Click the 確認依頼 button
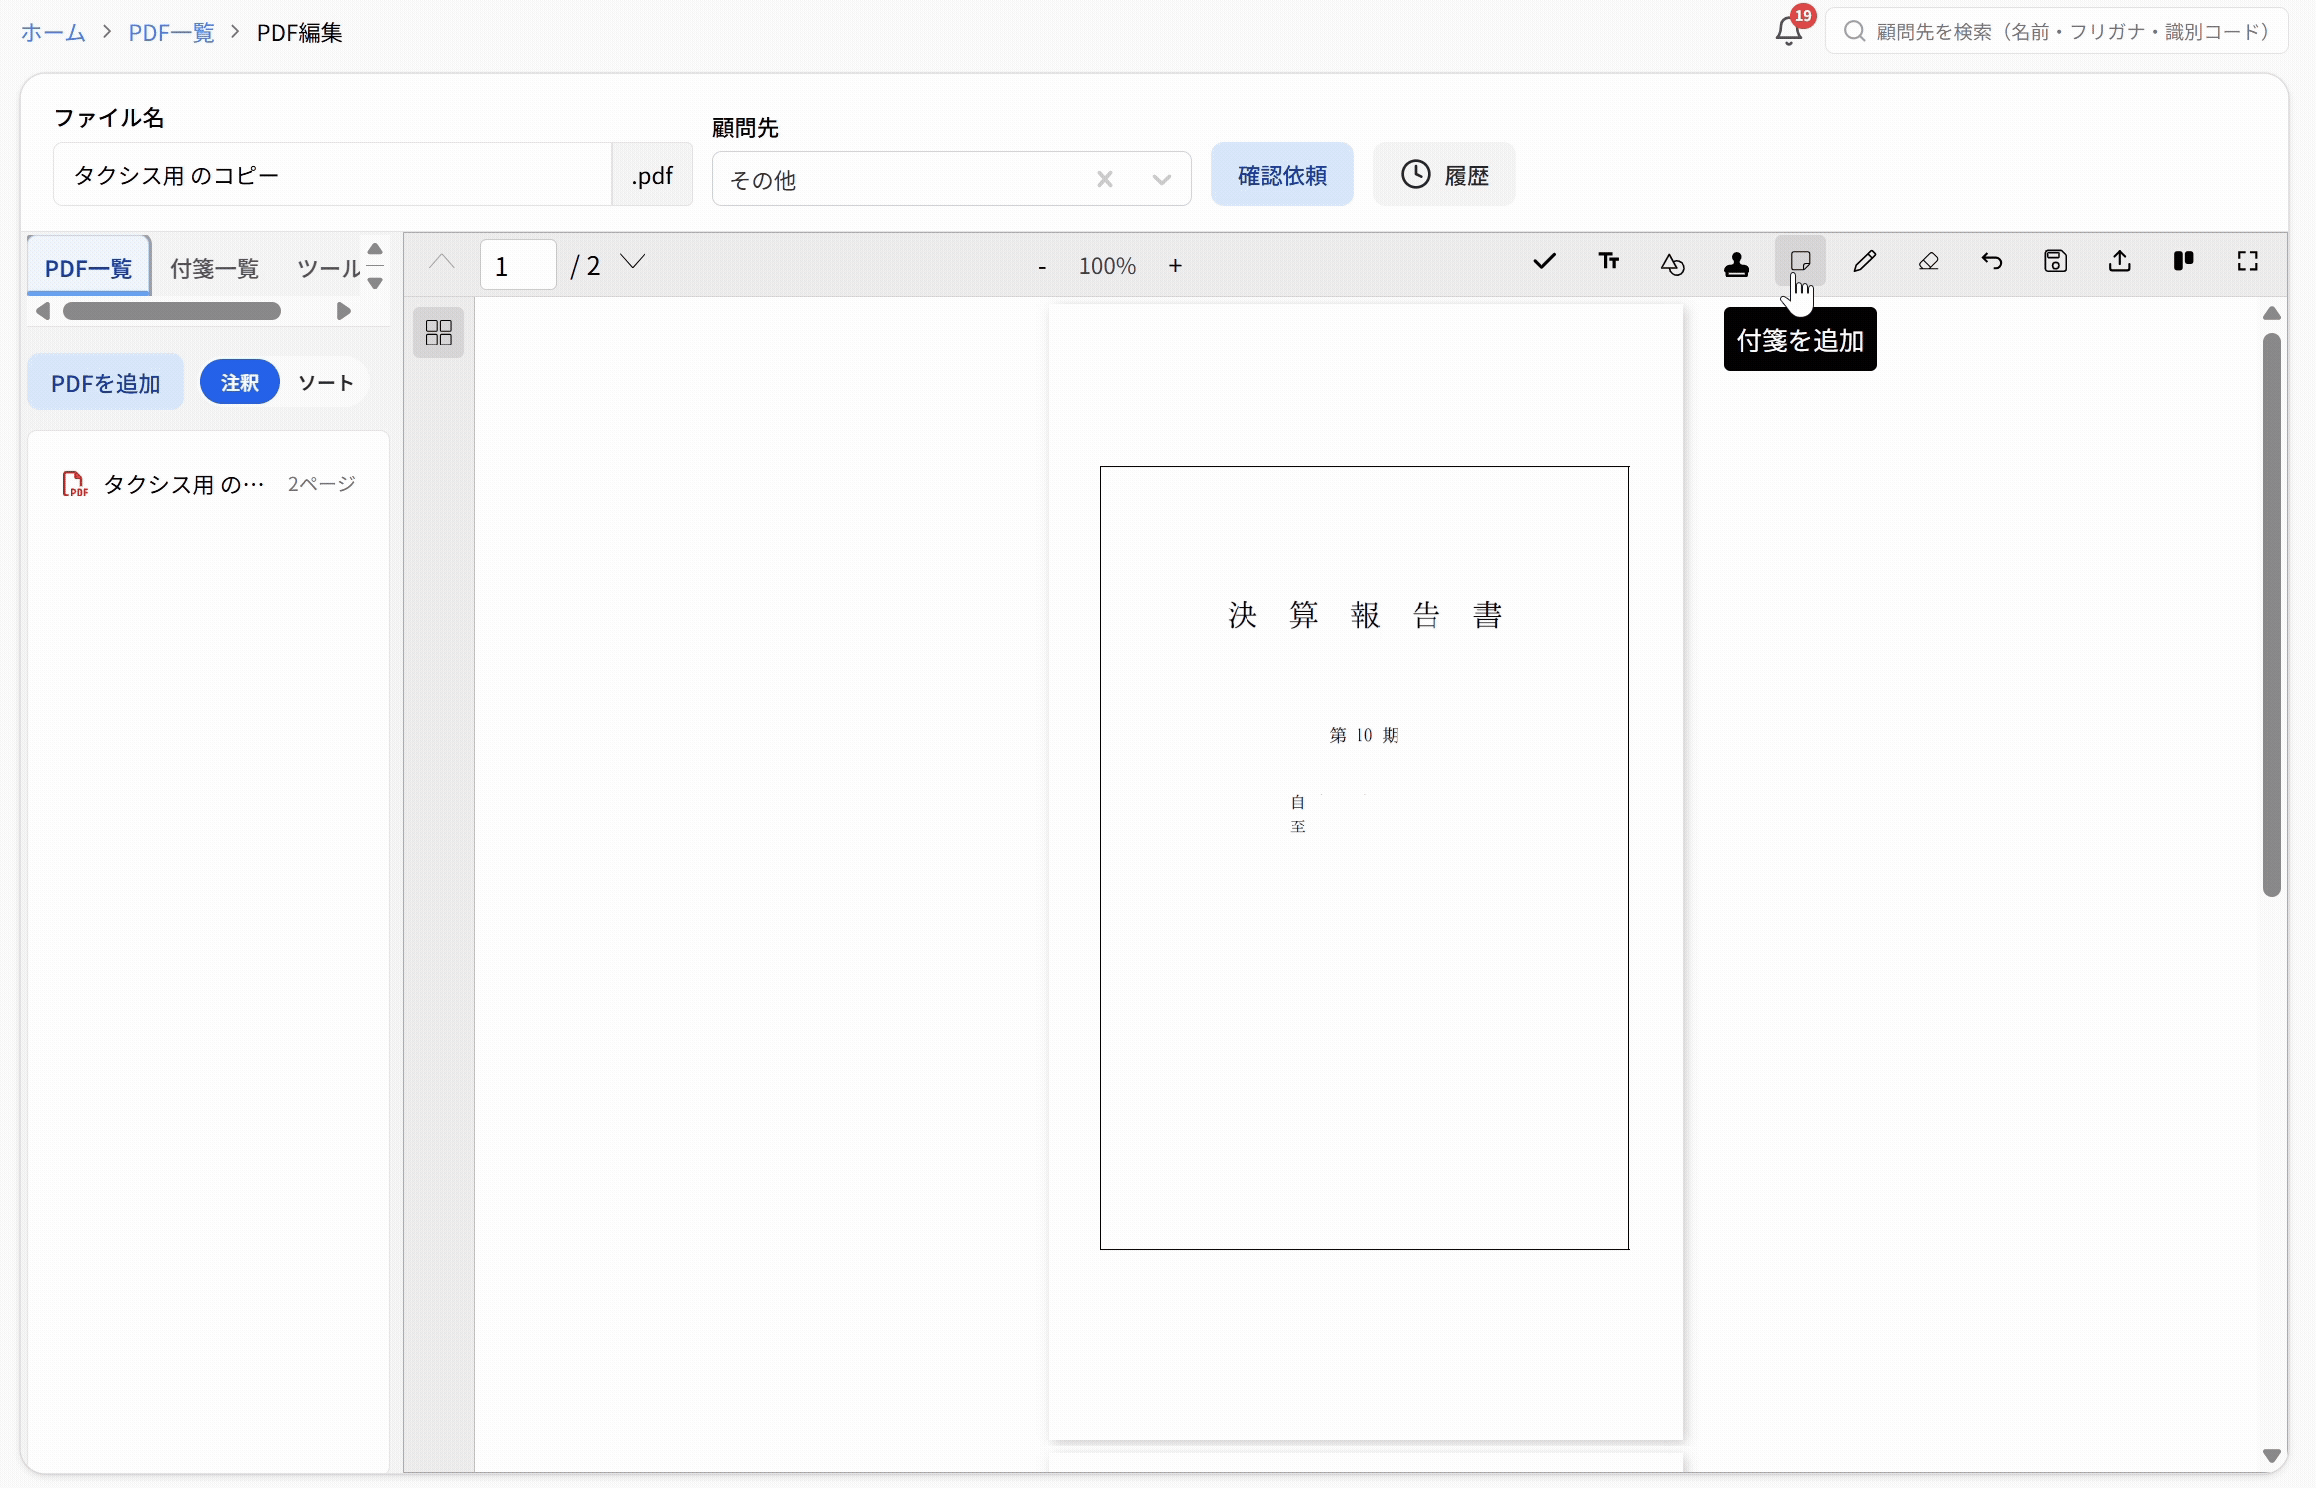The image size is (2316, 1488). (x=1282, y=175)
